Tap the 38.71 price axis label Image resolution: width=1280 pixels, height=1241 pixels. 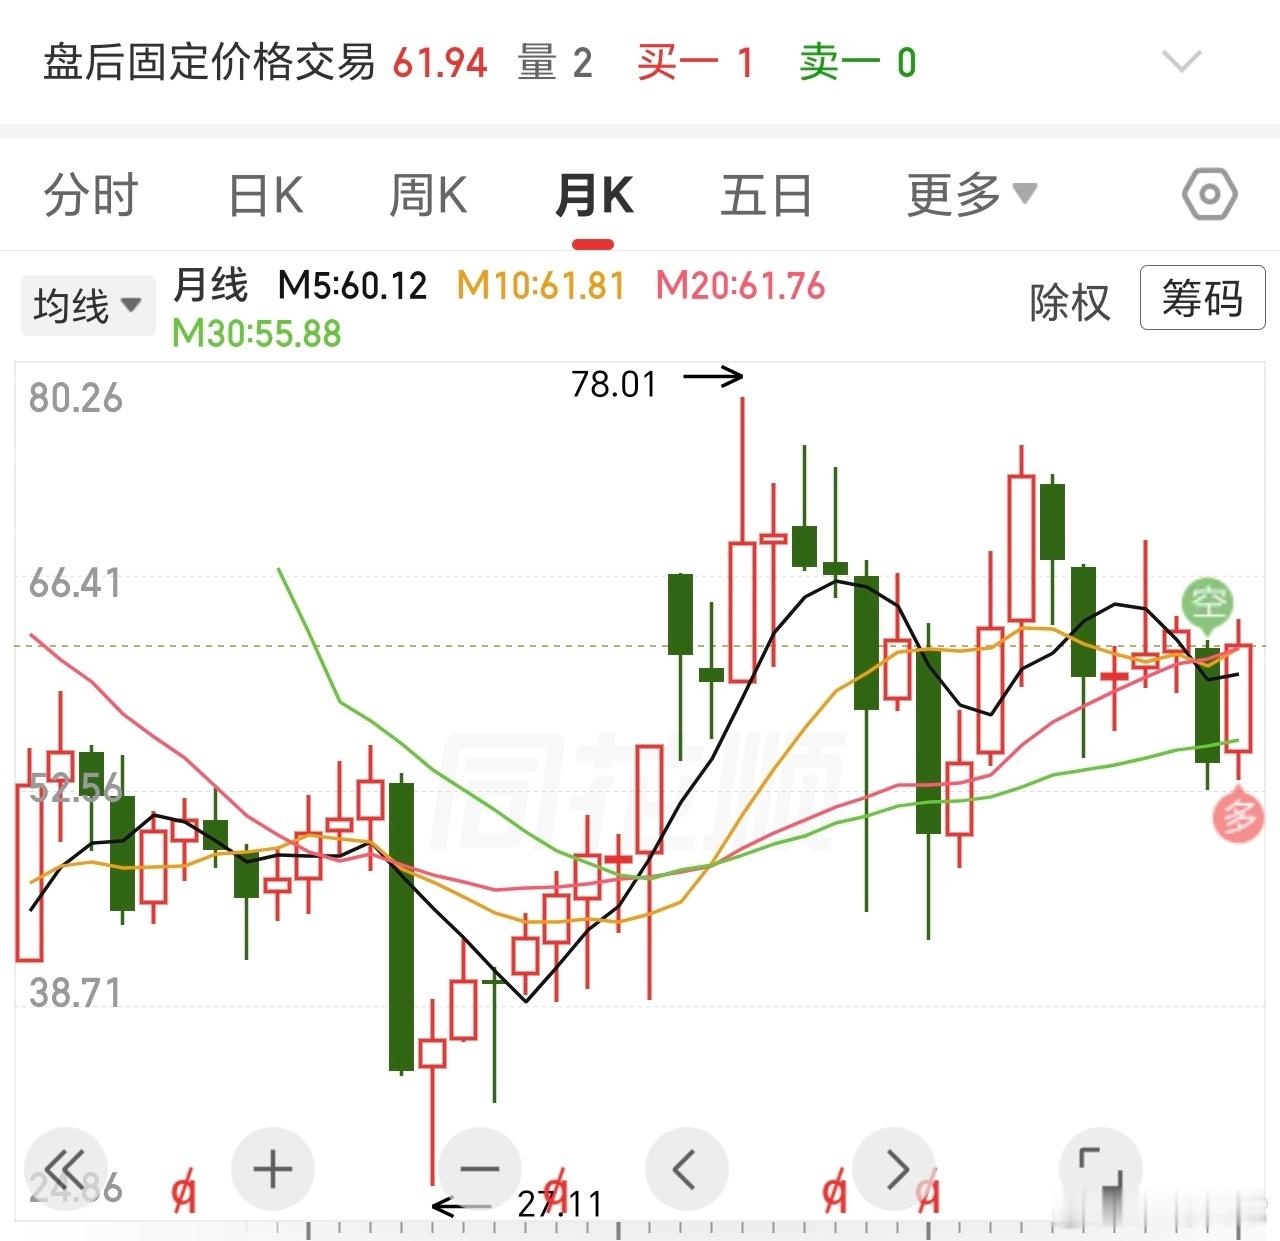coord(76,993)
